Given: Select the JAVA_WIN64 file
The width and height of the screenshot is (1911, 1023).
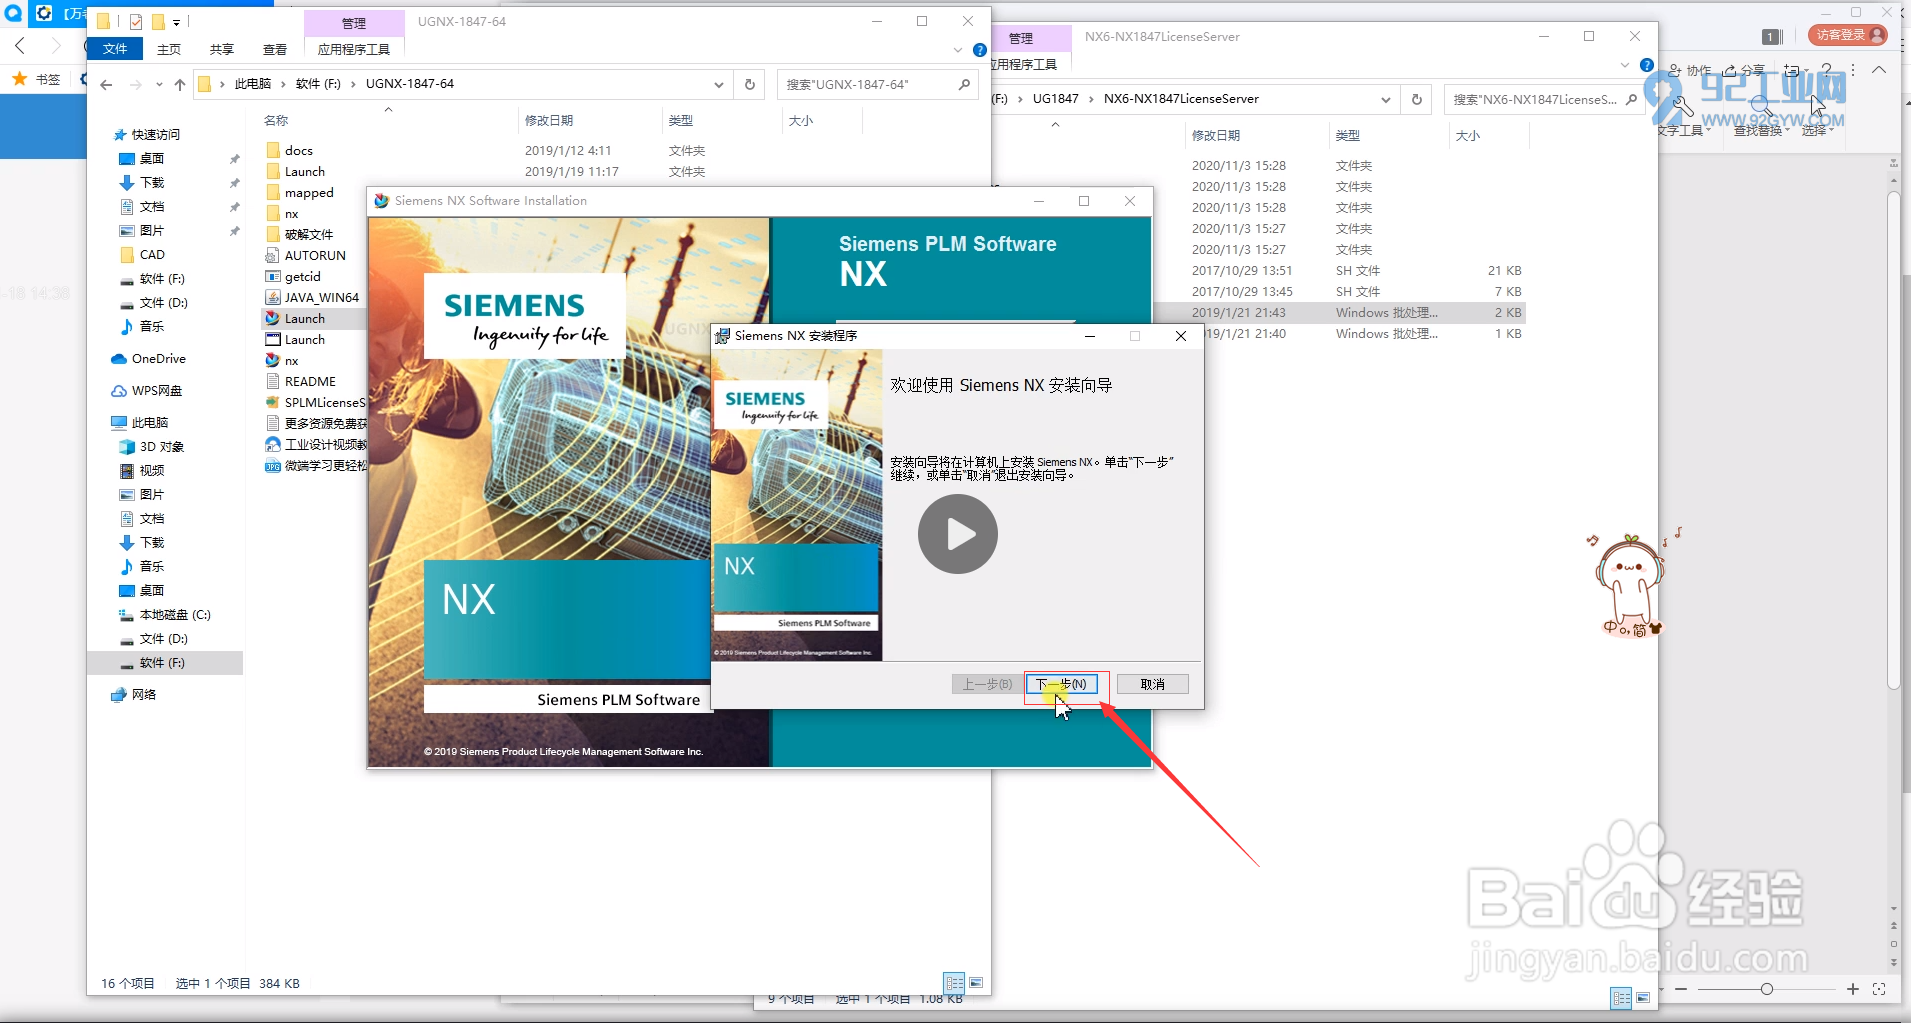Looking at the screenshot, I should (x=321, y=298).
